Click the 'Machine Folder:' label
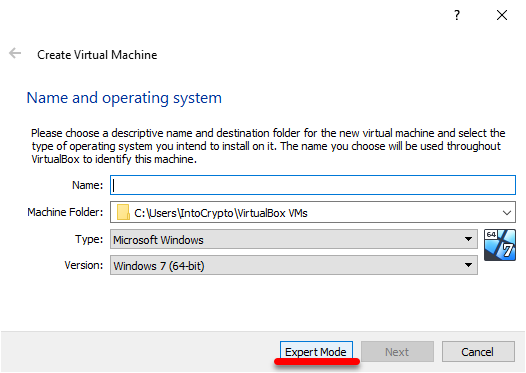526x373 pixels. (x=65, y=212)
